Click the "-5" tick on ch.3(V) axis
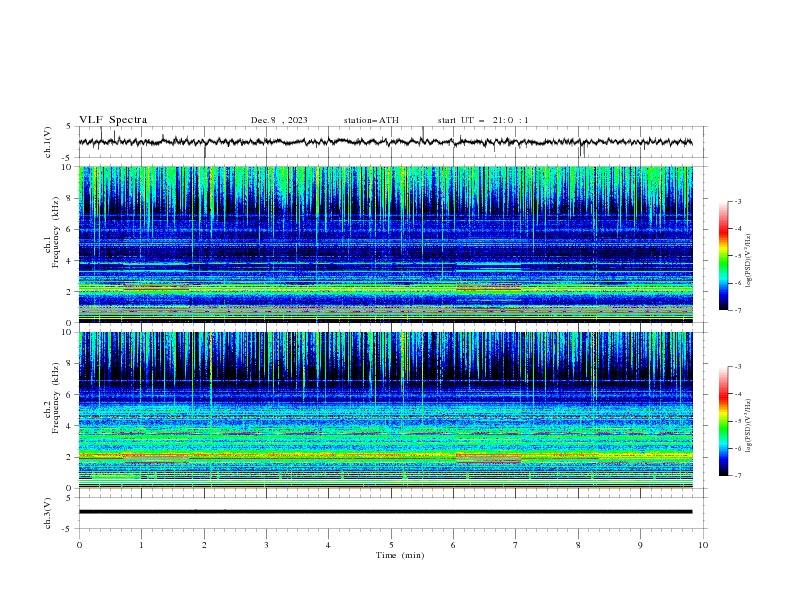 tap(67, 529)
